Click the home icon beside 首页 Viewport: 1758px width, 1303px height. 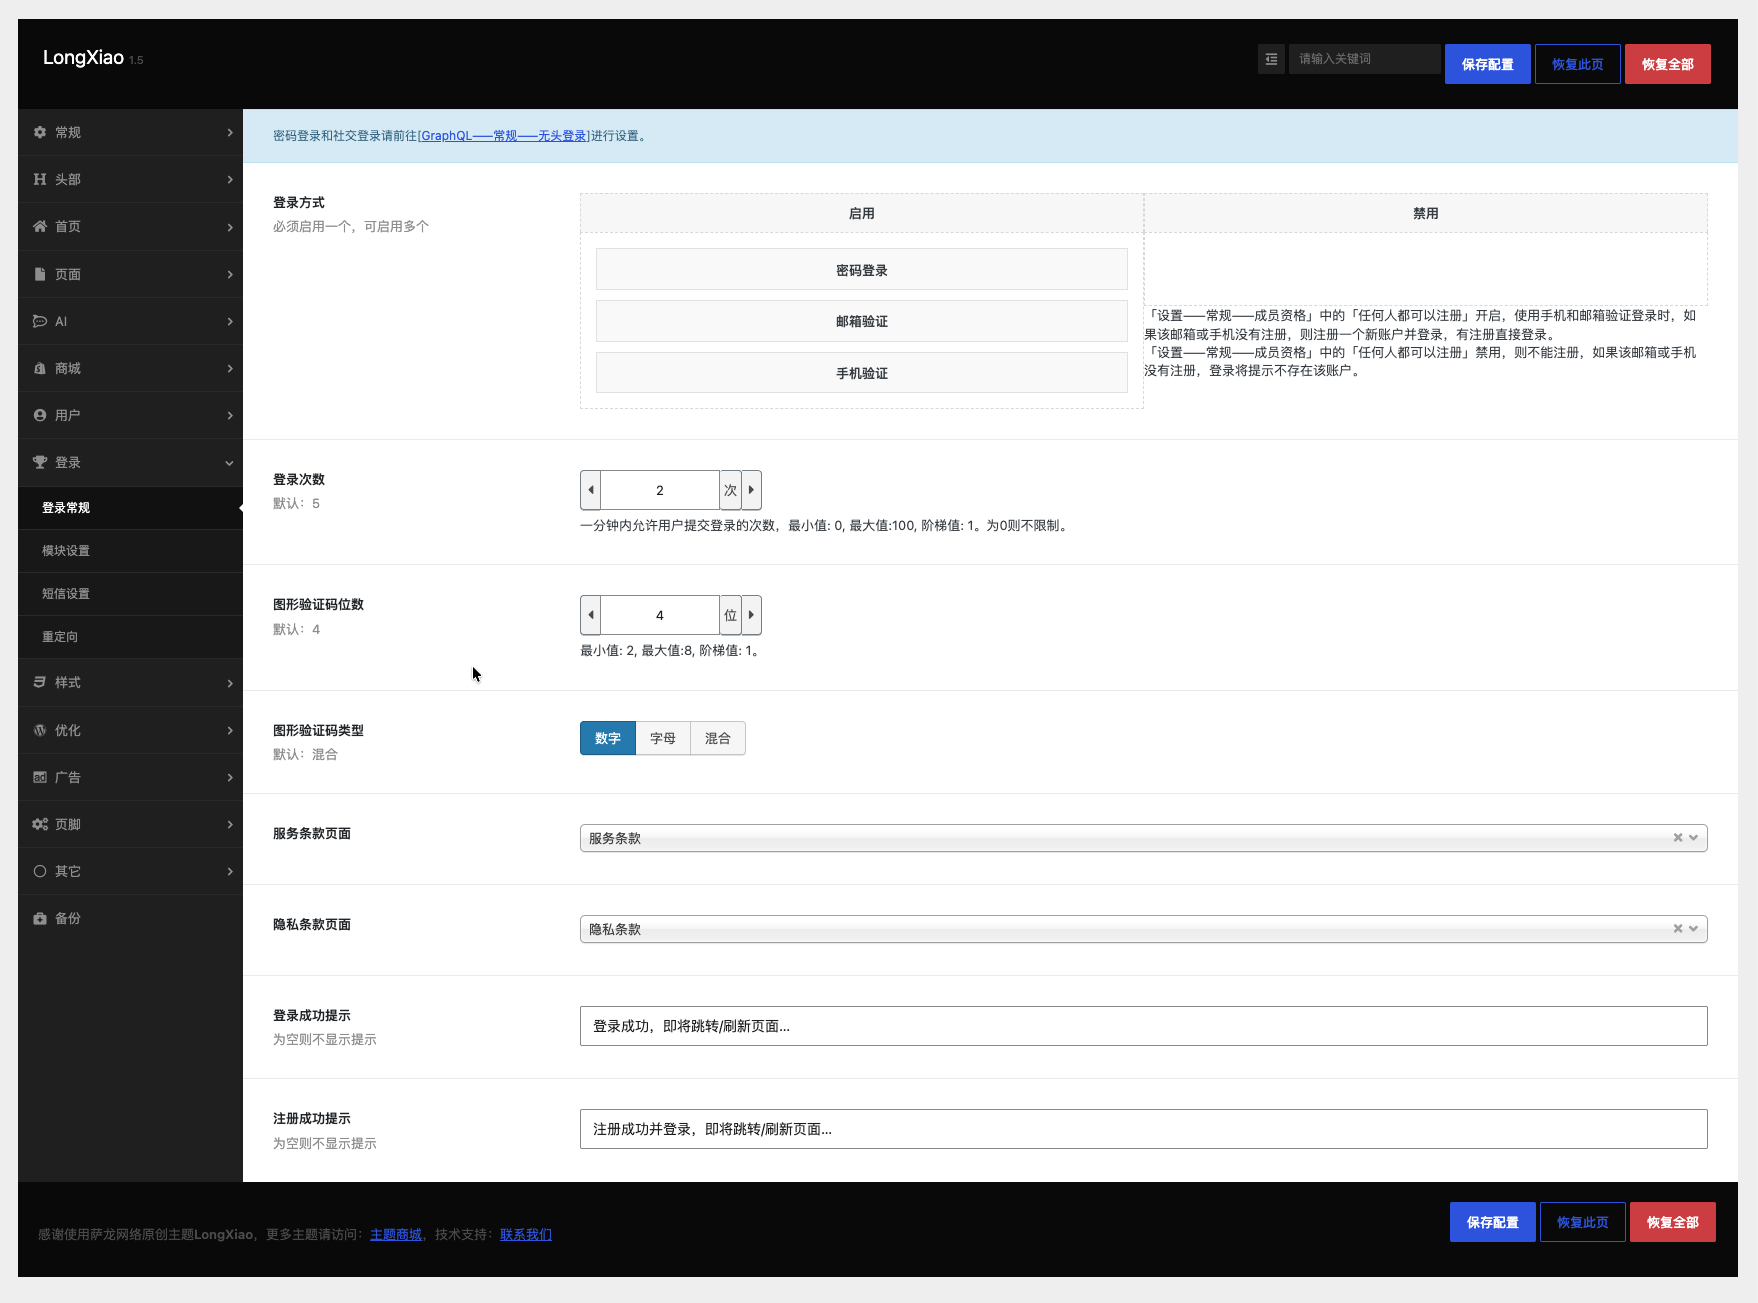tap(40, 226)
